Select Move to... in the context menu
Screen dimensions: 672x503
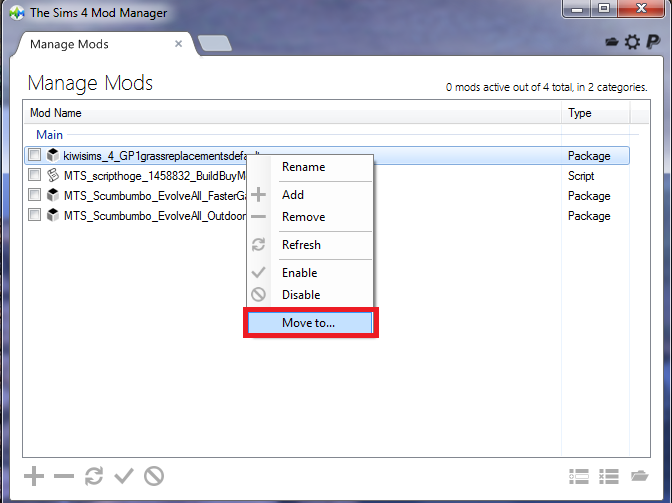[x=310, y=323]
